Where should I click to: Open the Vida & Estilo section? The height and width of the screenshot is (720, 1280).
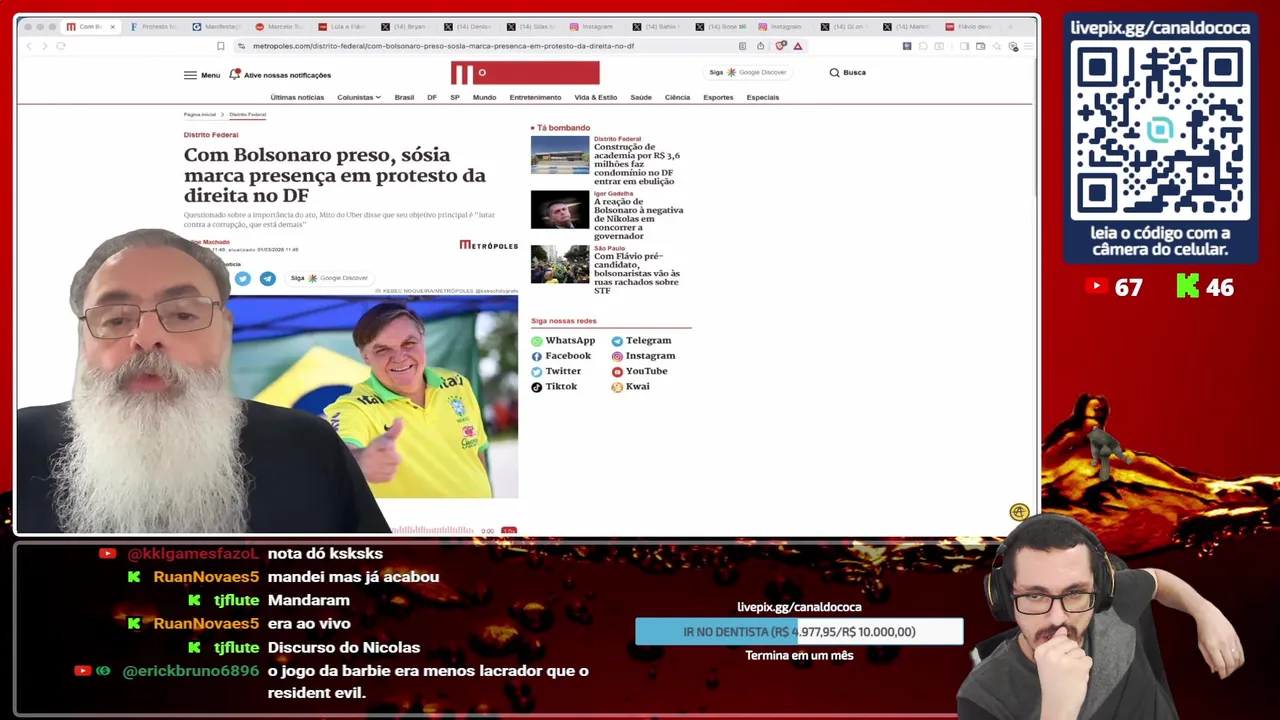[x=596, y=97]
